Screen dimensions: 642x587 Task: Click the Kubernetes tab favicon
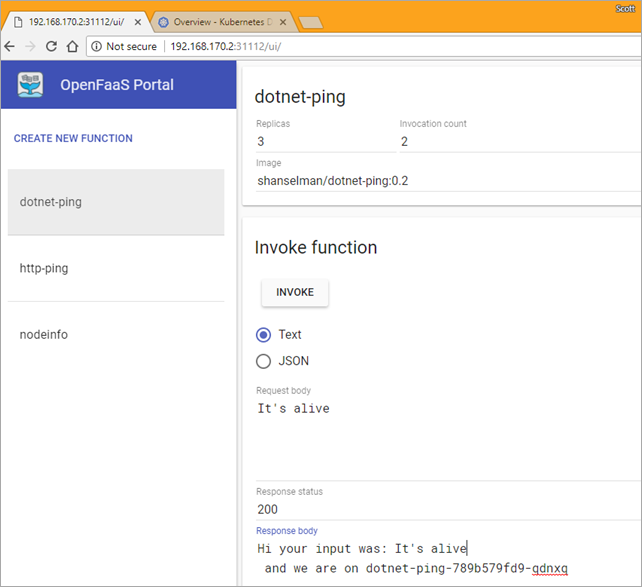click(163, 22)
